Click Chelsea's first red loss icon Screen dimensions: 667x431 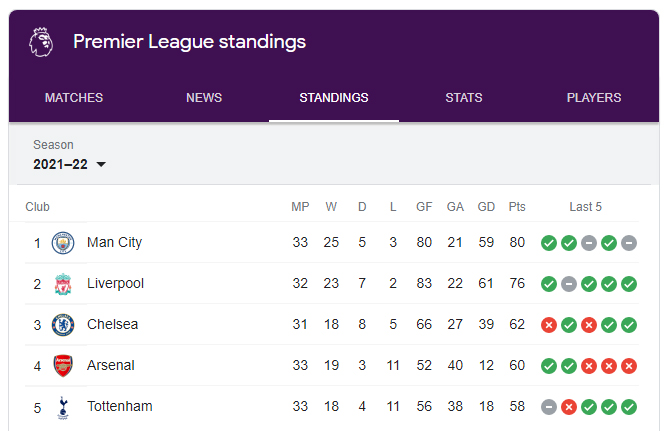(549, 325)
